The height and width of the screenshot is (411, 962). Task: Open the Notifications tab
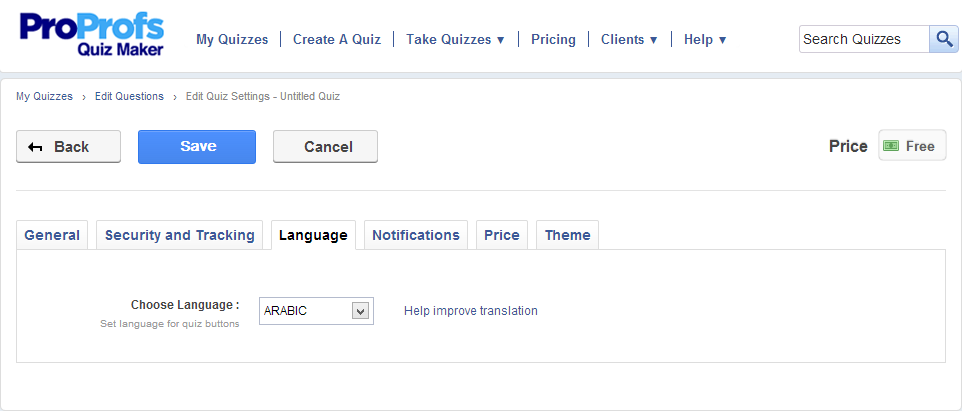click(x=416, y=235)
